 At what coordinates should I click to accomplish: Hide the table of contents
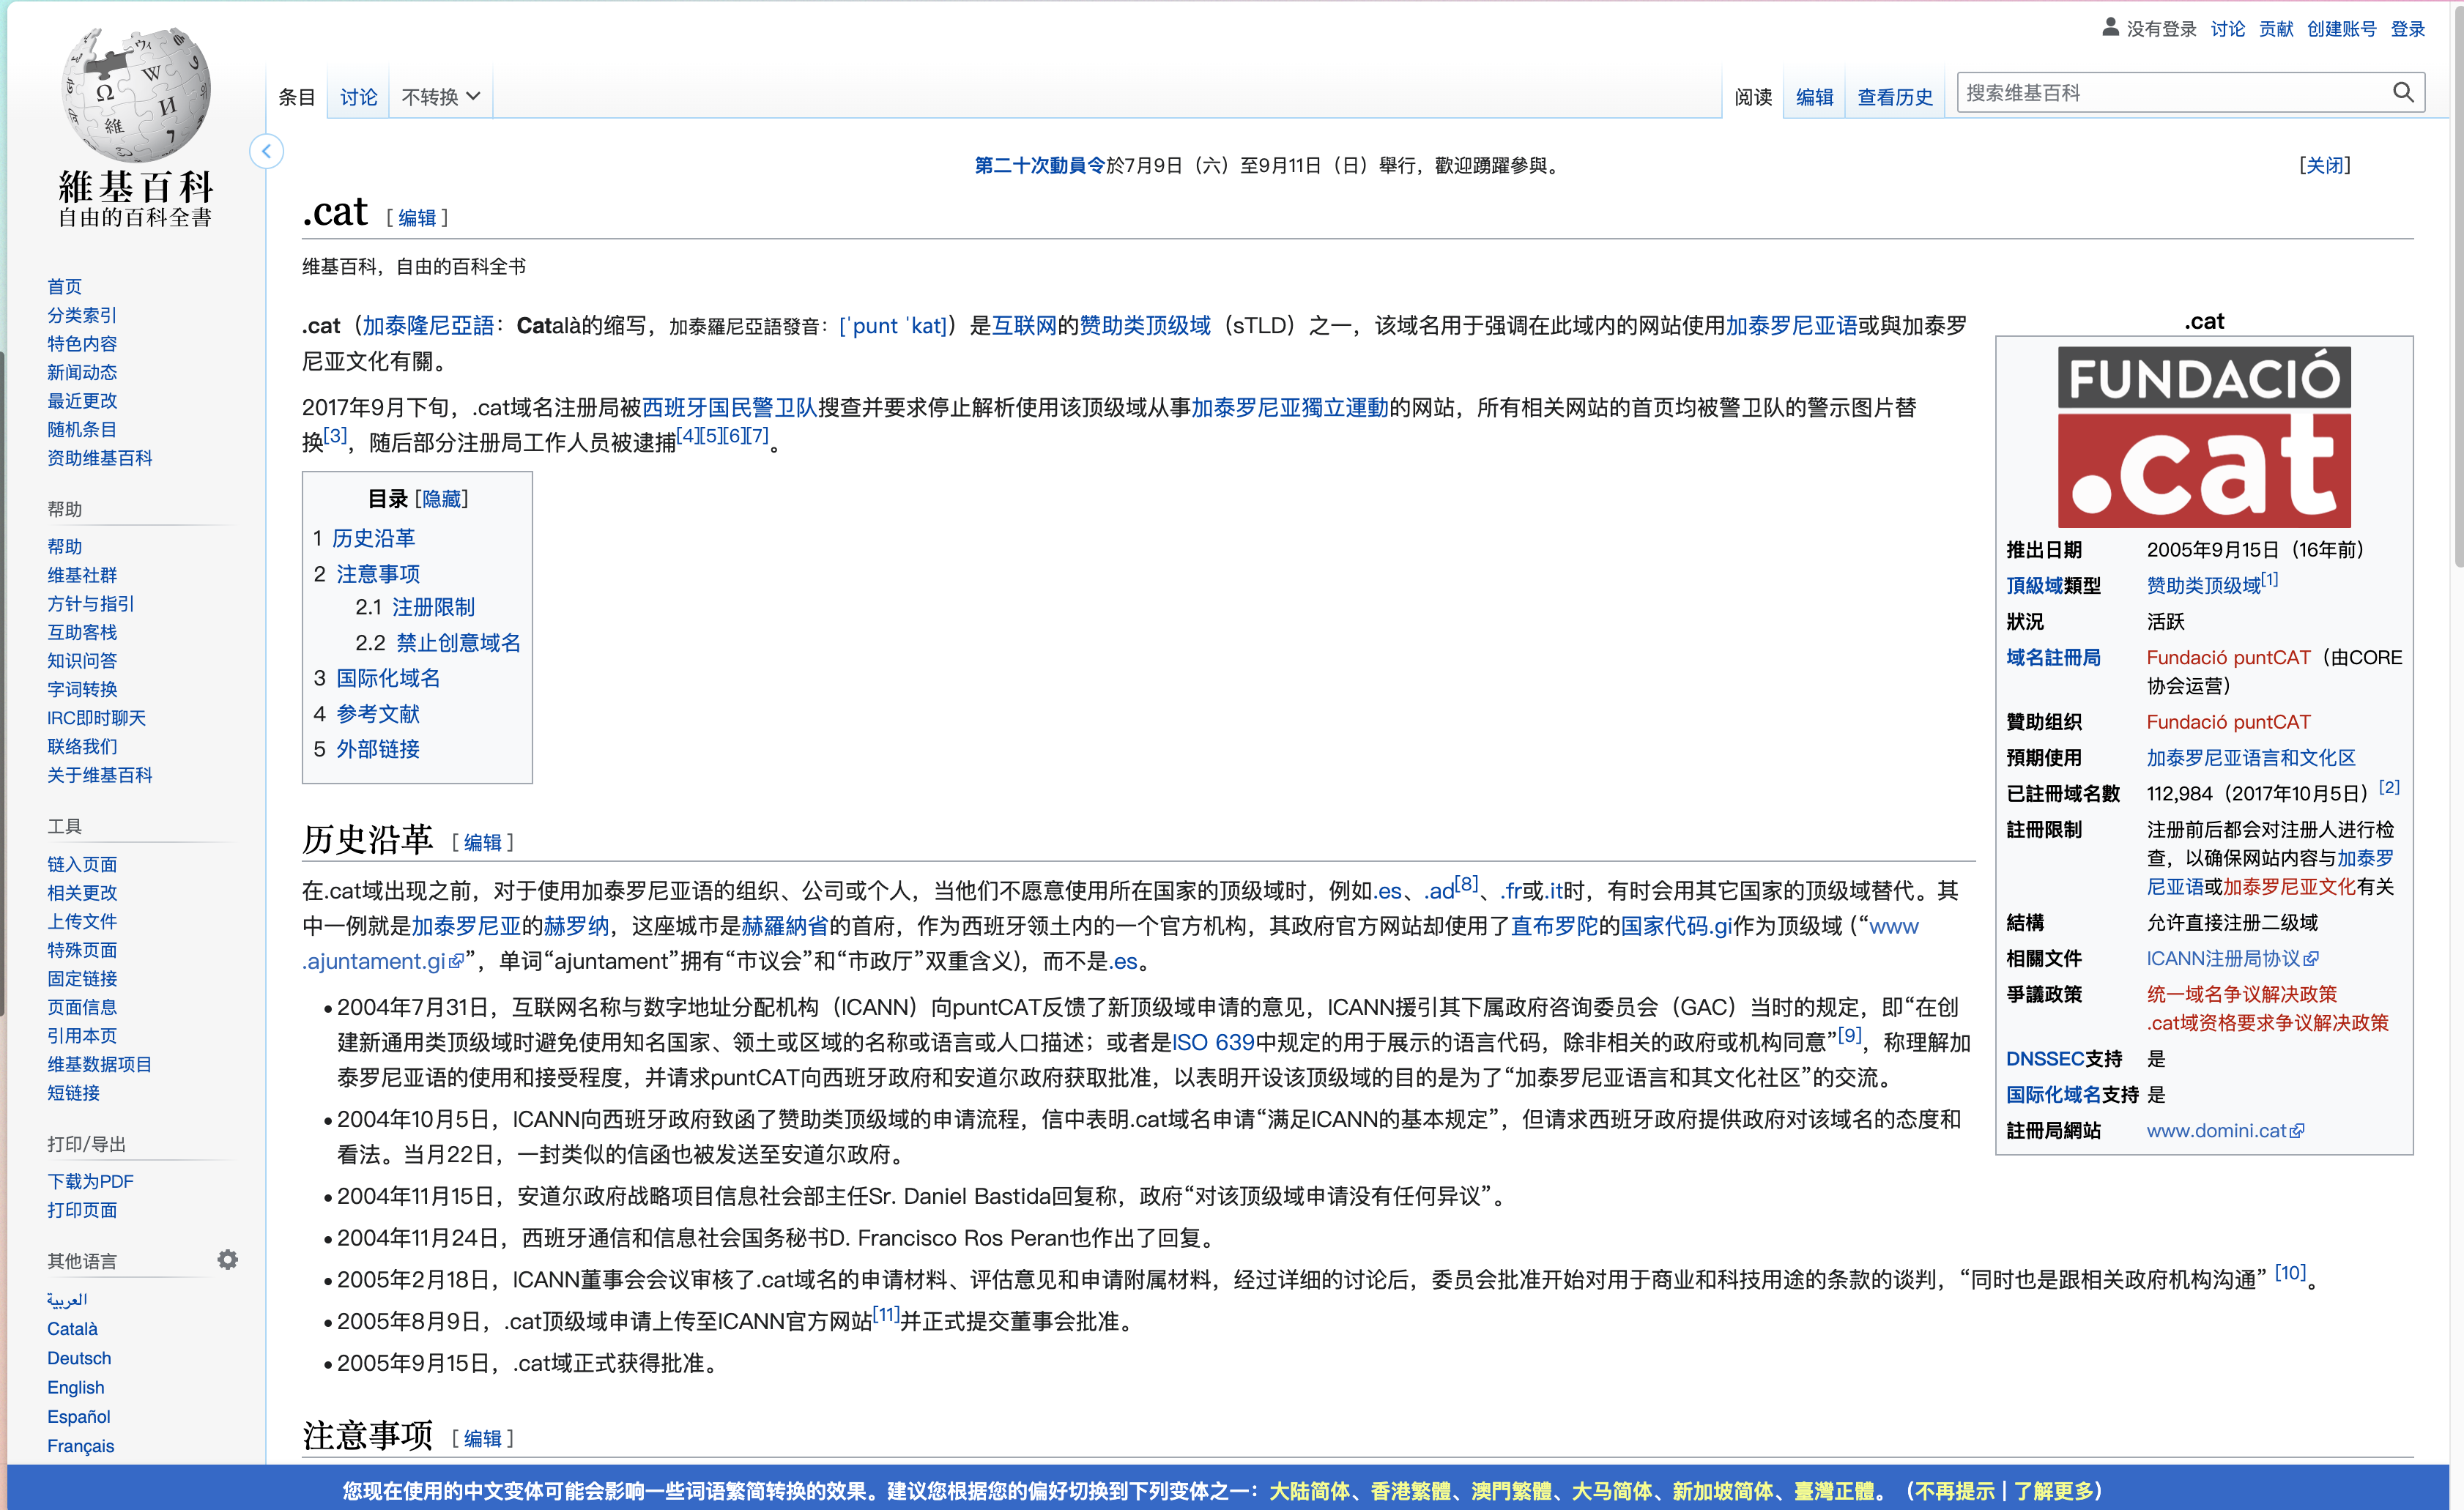click(x=441, y=498)
